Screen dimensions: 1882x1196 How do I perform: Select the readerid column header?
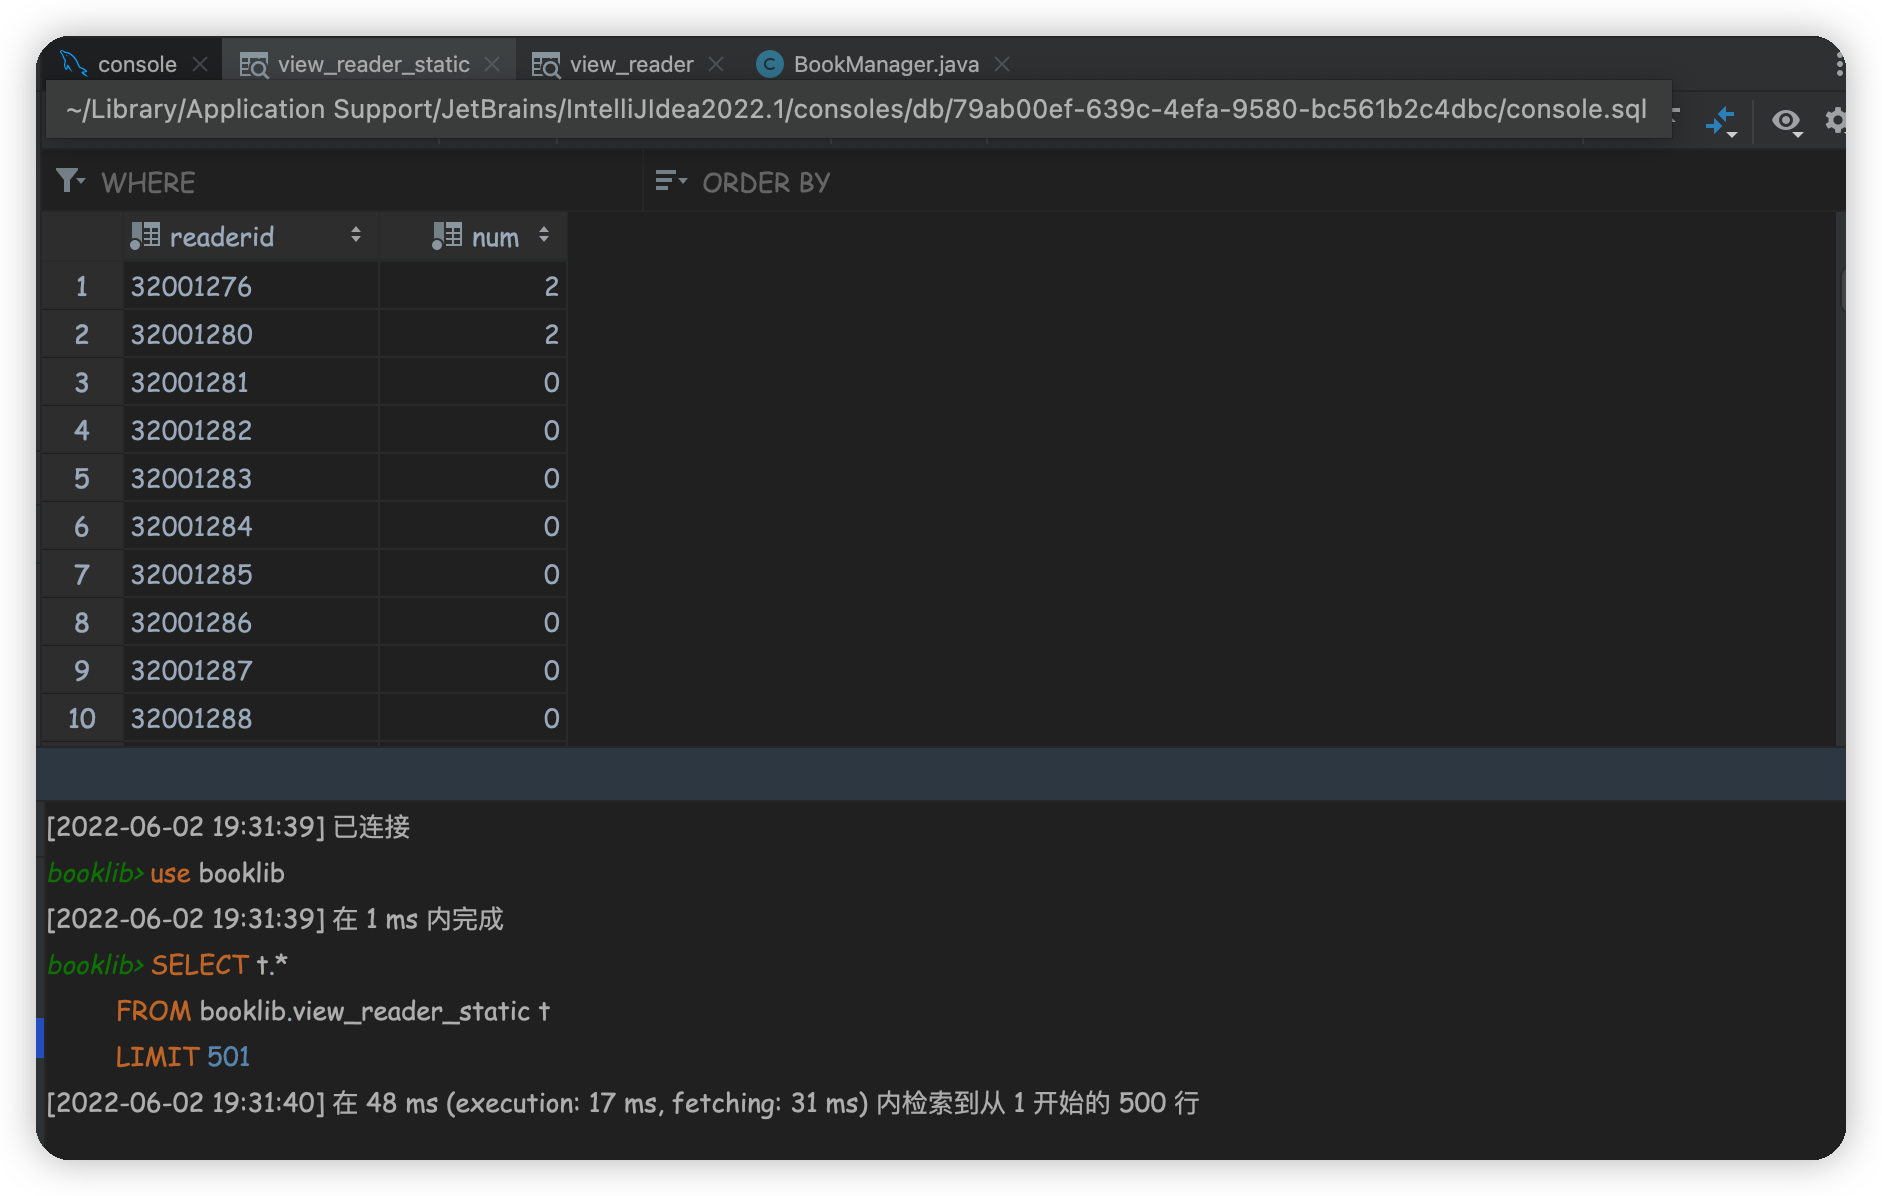point(251,237)
